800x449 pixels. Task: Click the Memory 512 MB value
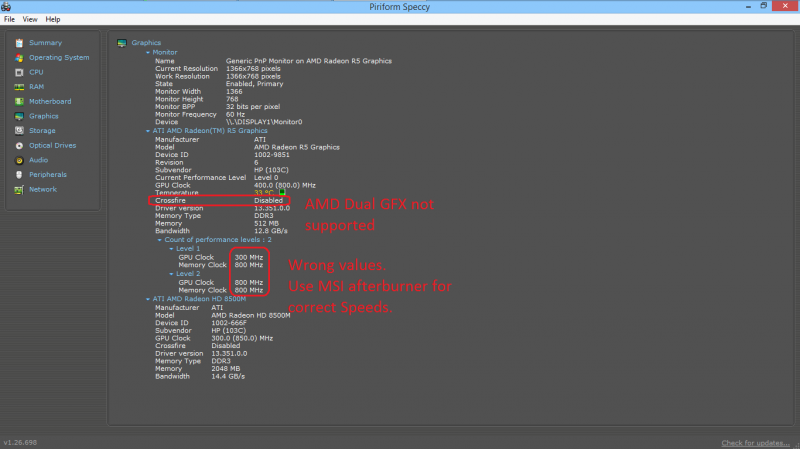click(x=266, y=223)
